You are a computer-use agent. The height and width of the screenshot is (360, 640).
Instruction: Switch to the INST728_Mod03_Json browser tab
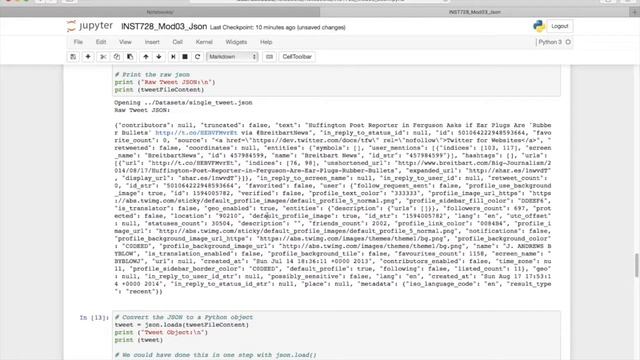[475, 12]
